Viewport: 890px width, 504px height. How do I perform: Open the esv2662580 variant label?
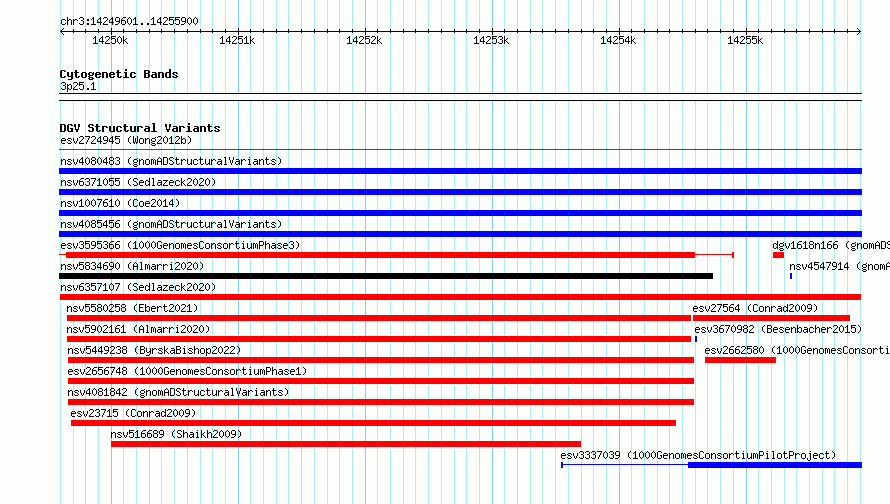[797, 350]
